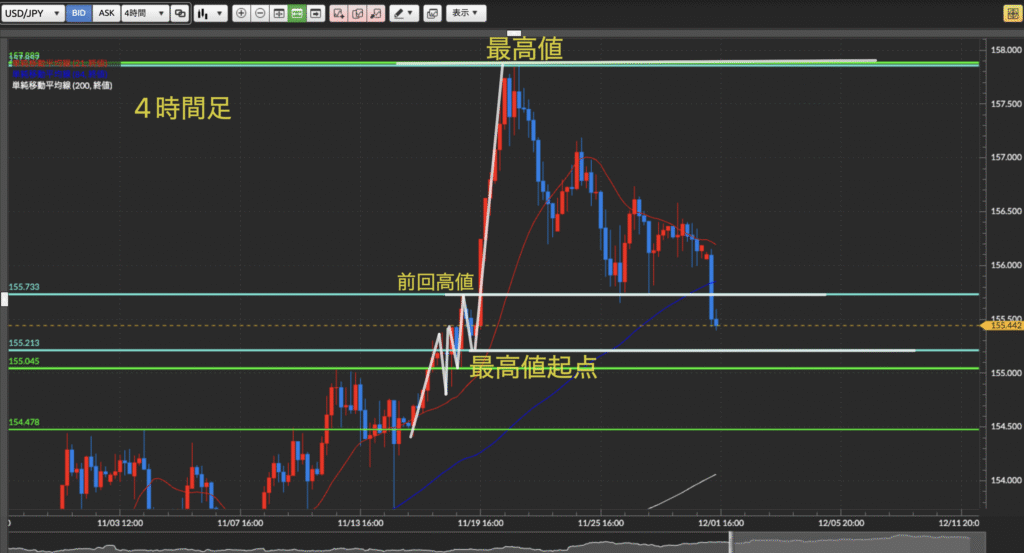Viewport: 1024px width, 553px height.
Task: Click the icon right of the green layout icon
Action: pyautogui.click(x=316, y=14)
